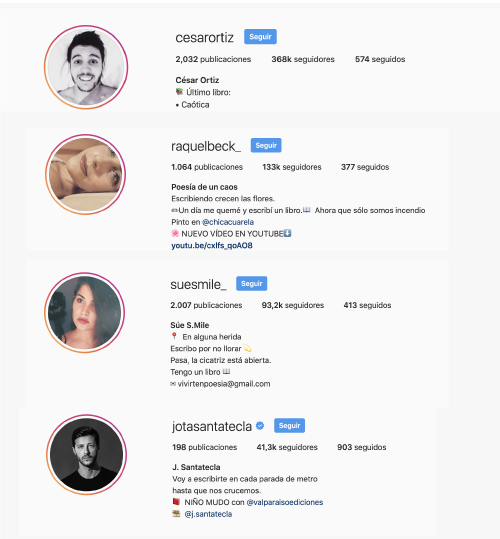Open jotasantatecla profile picture story
The height and width of the screenshot is (539, 500).
click(87, 454)
